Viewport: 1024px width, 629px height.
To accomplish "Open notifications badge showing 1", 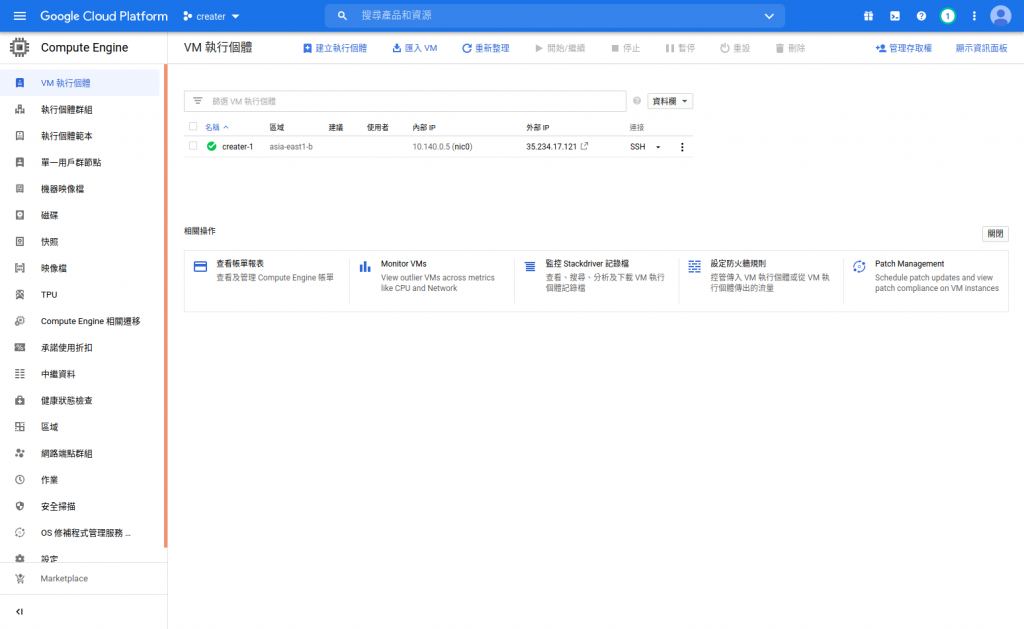I will tap(948, 16).
